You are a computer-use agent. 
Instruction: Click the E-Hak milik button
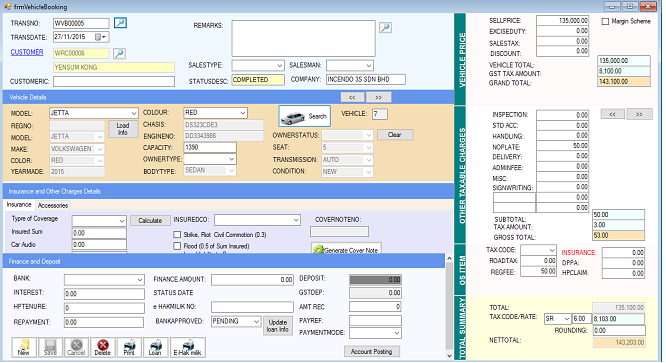(x=188, y=347)
